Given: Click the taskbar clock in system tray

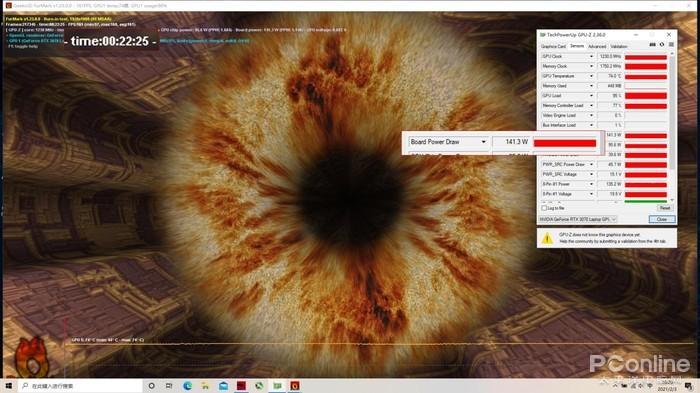Looking at the screenshot, I should 668,386.
